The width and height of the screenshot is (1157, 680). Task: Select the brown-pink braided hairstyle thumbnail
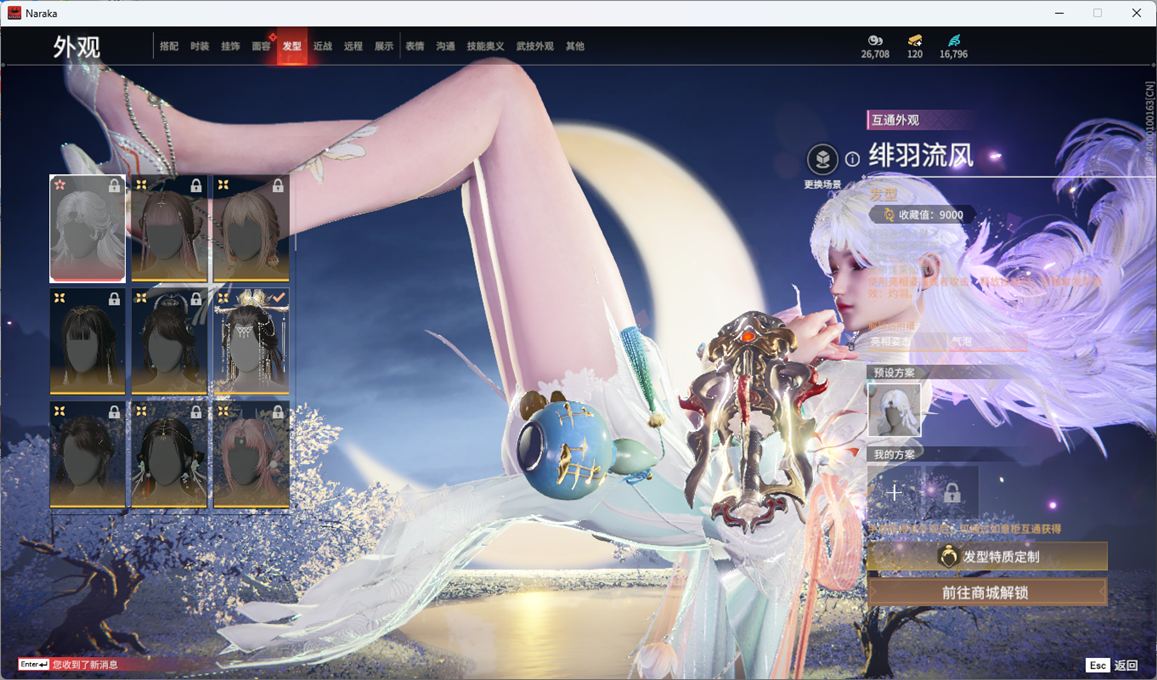(x=169, y=229)
